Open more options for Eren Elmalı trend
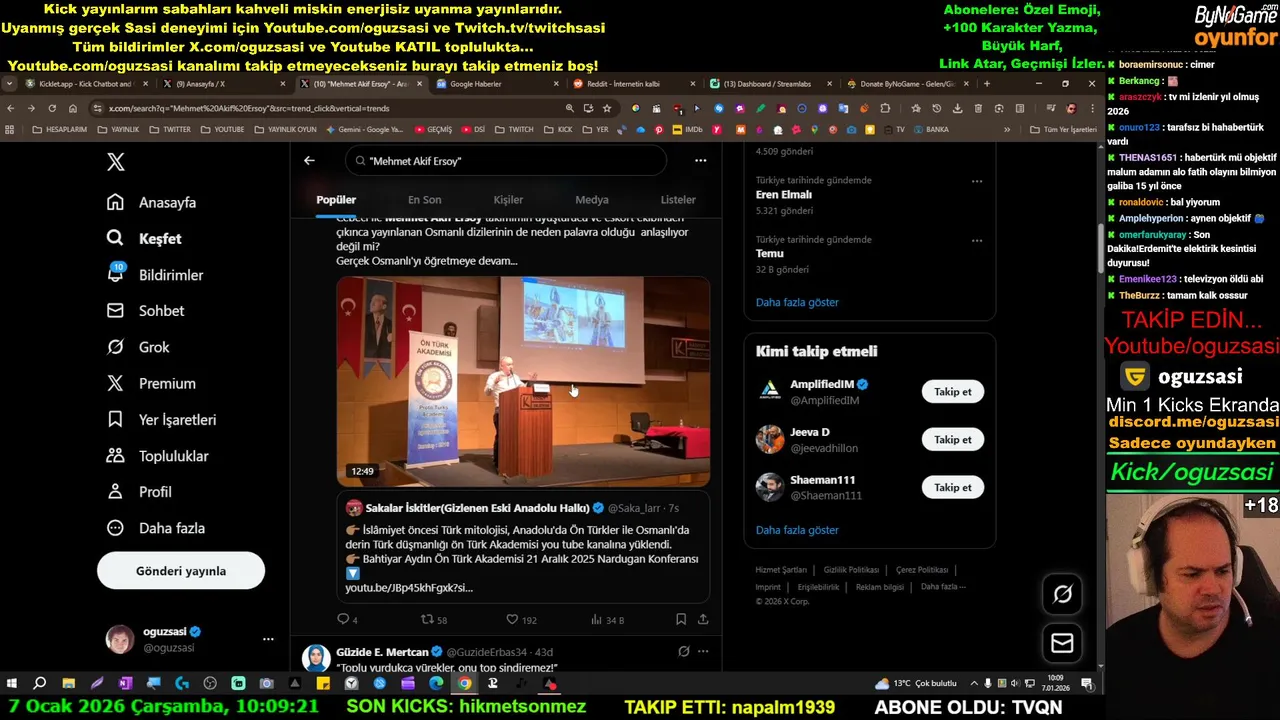The height and width of the screenshot is (720, 1280). 977,182
